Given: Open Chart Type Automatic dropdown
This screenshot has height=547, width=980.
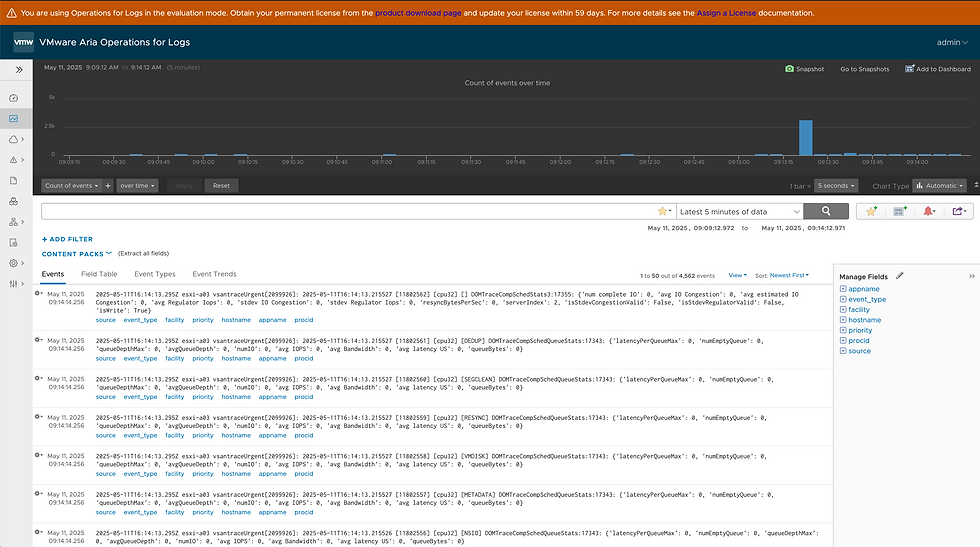Looking at the screenshot, I should coord(940,186).
